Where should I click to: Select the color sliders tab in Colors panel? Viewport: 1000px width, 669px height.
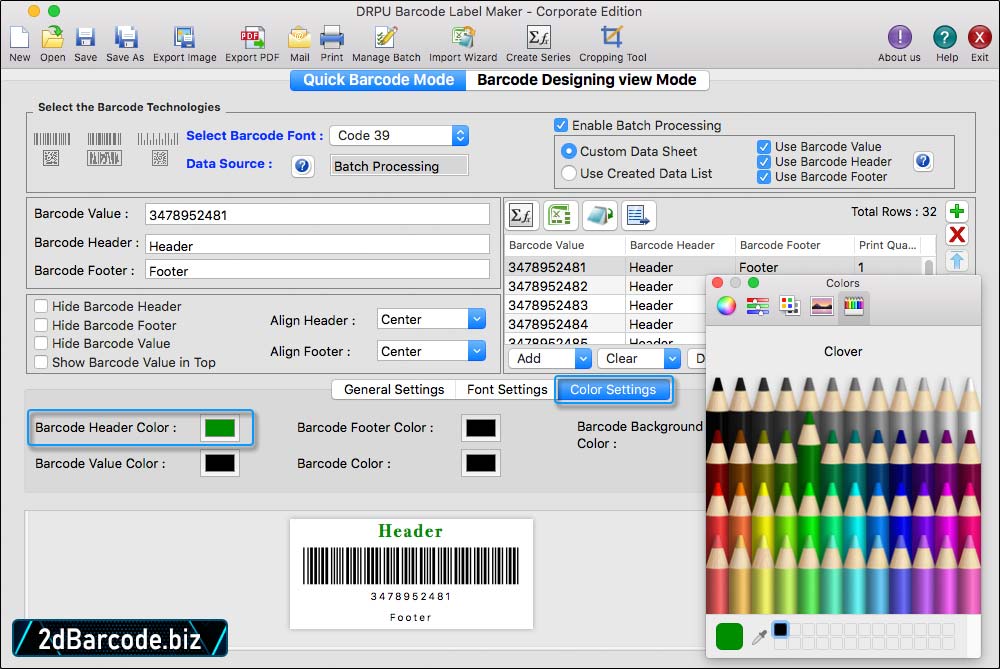click(x=758, y=306)
